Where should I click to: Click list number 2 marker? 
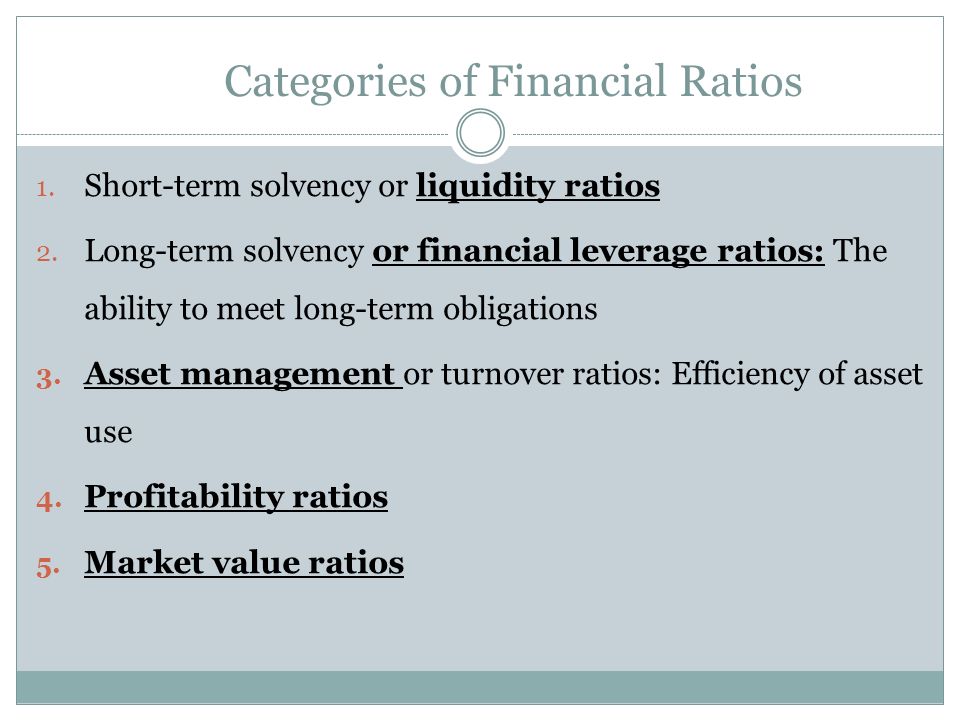[47, 253]
